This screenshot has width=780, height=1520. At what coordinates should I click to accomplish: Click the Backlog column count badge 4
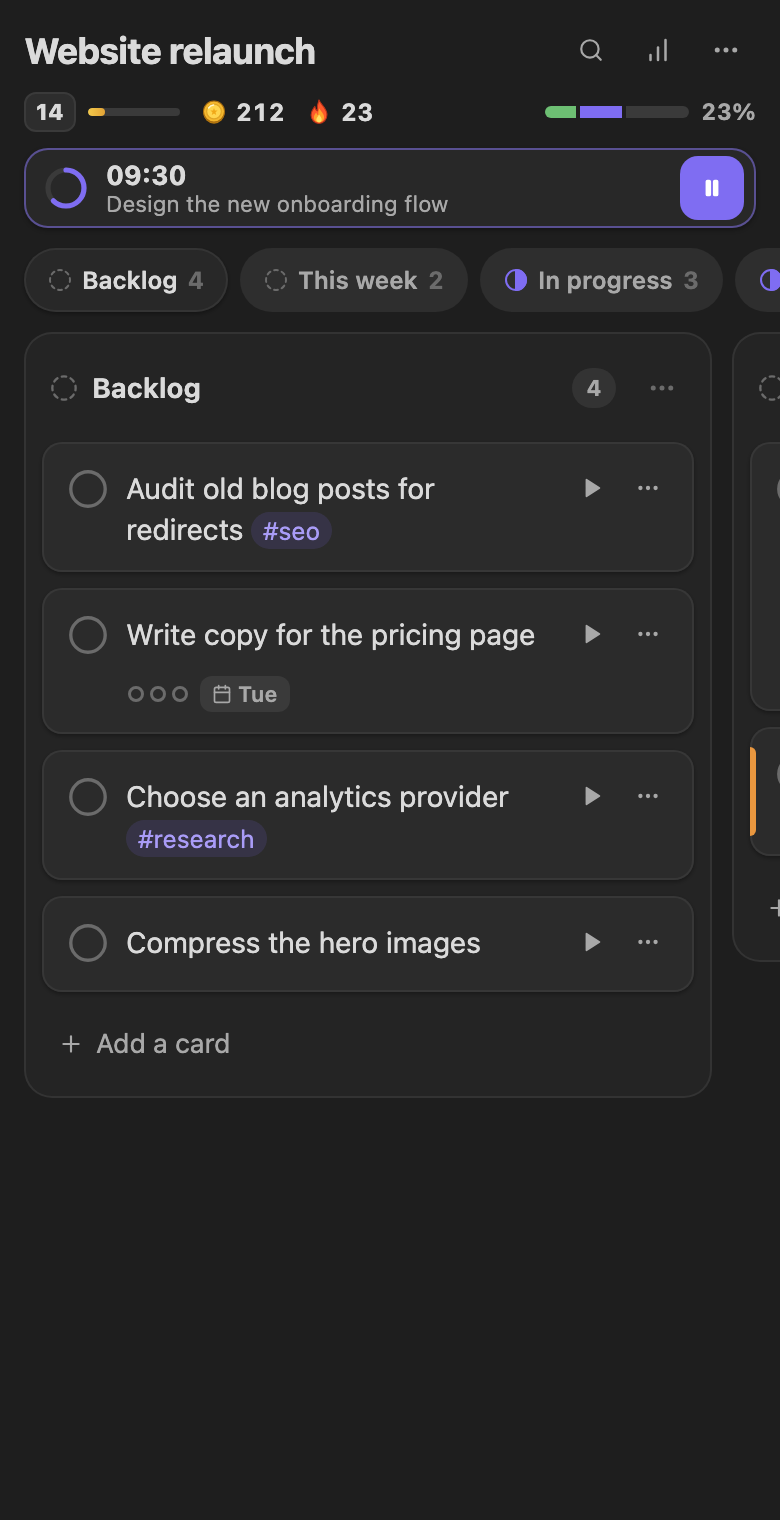594,388
